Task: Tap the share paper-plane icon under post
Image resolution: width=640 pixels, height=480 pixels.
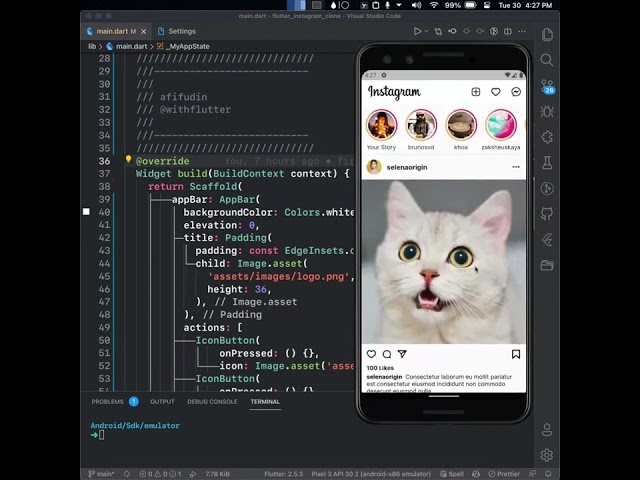Action: pyautogui.click(x=402, y=354)
